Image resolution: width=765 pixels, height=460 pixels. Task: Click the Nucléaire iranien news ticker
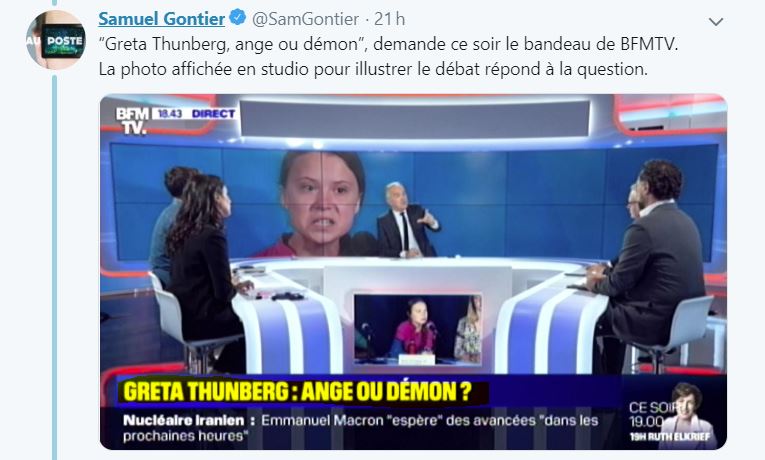point(360,428)
